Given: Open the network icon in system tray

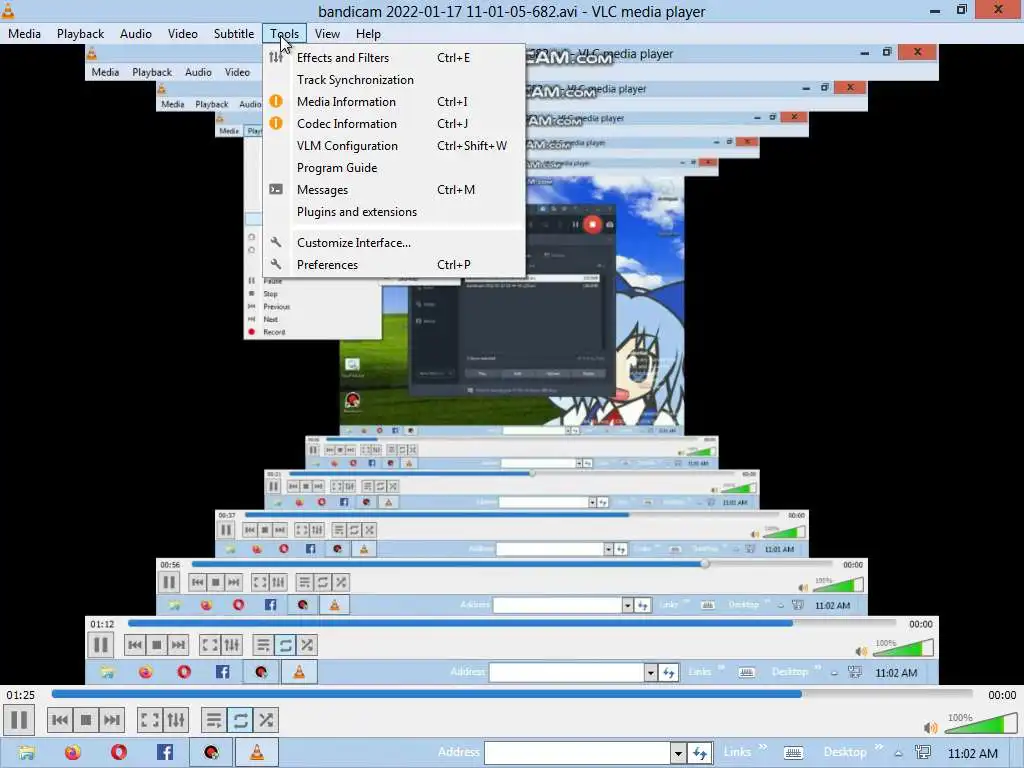Looking at the screenshot, I should click(x=923, y=753).
